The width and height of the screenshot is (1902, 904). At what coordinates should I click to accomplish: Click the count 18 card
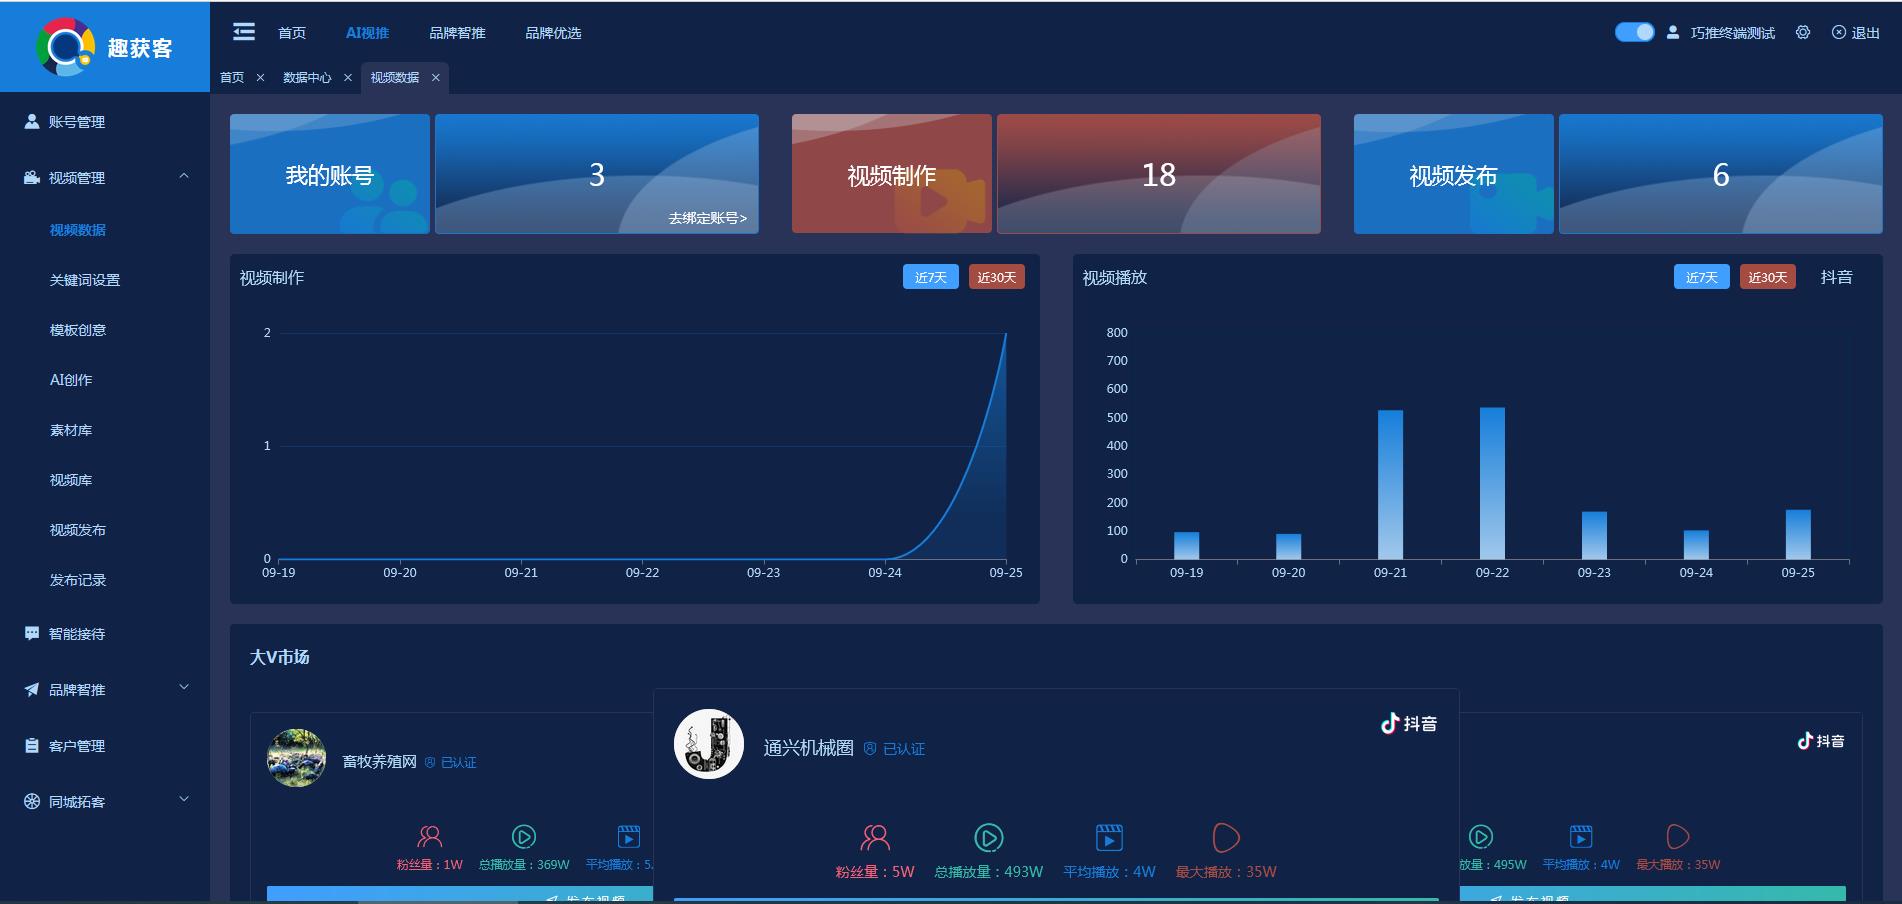(x=1159, y=174)
